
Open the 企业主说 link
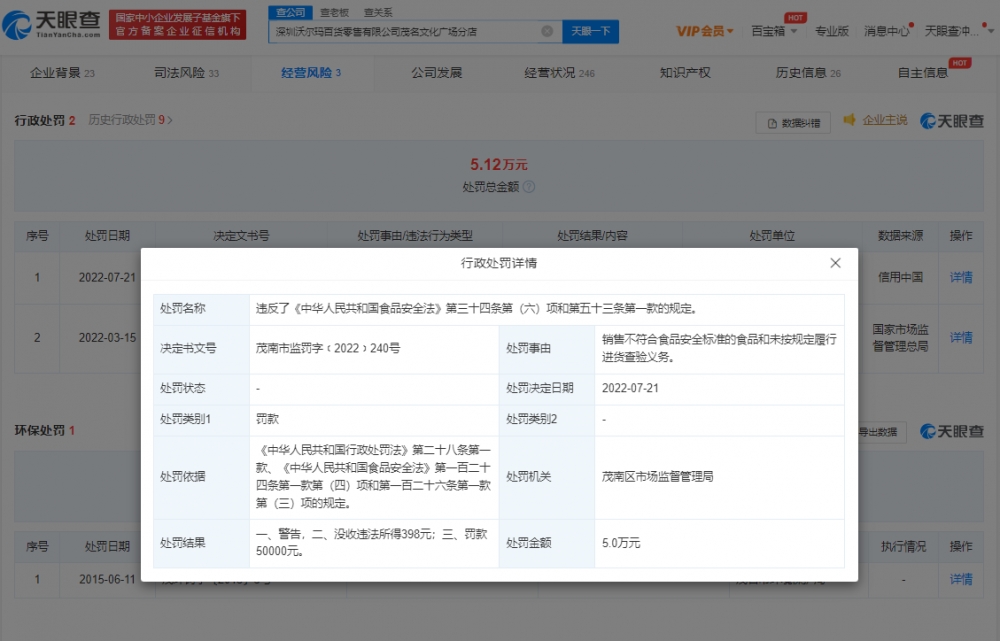point(885,120)
